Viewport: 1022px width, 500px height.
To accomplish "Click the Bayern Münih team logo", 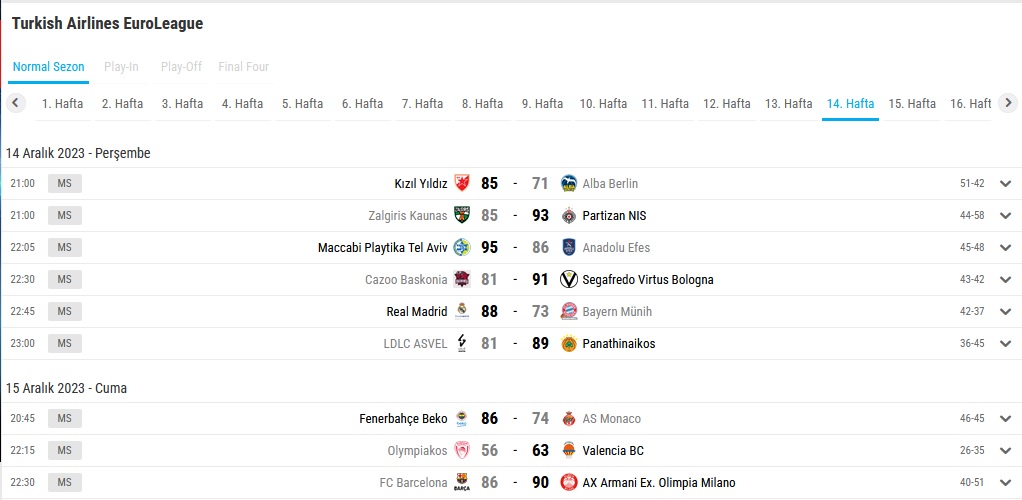I will pyautogui.click(x=569, y=312).
